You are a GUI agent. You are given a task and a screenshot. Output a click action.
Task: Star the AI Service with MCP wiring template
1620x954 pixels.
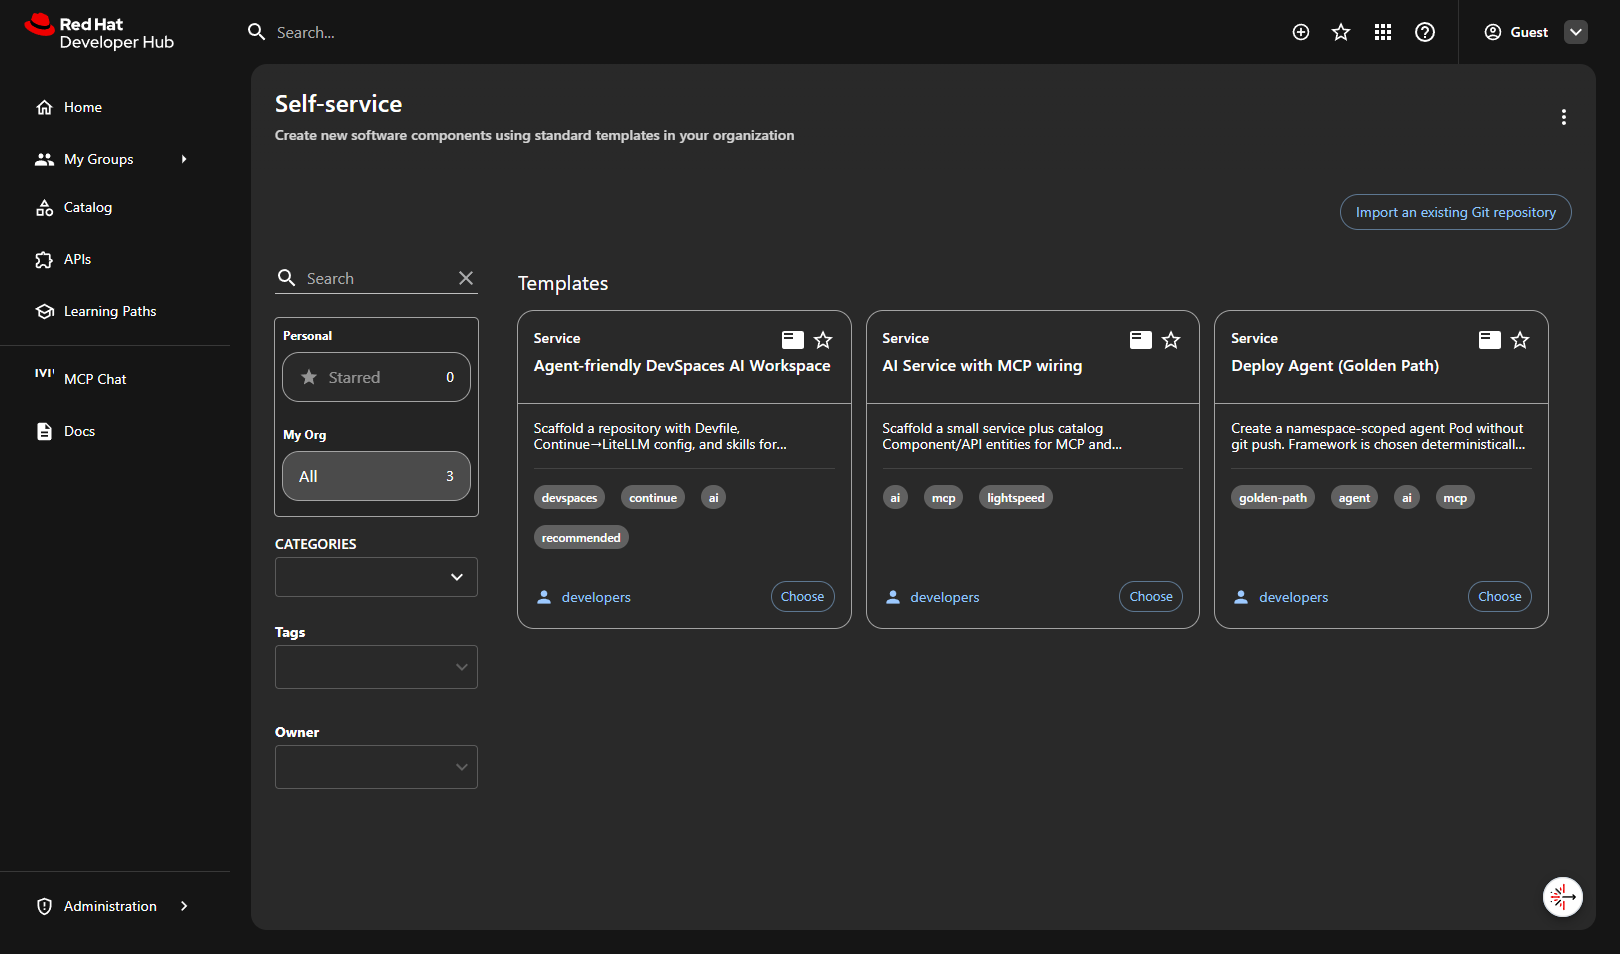1171,340
